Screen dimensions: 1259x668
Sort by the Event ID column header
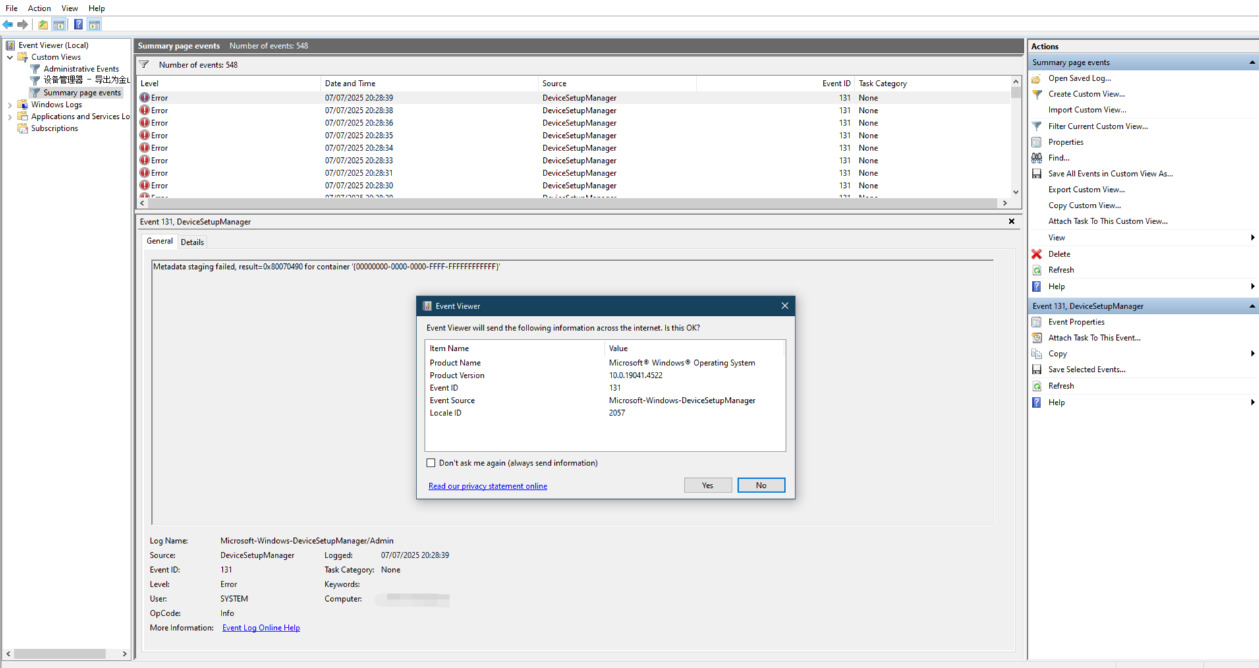775,84
